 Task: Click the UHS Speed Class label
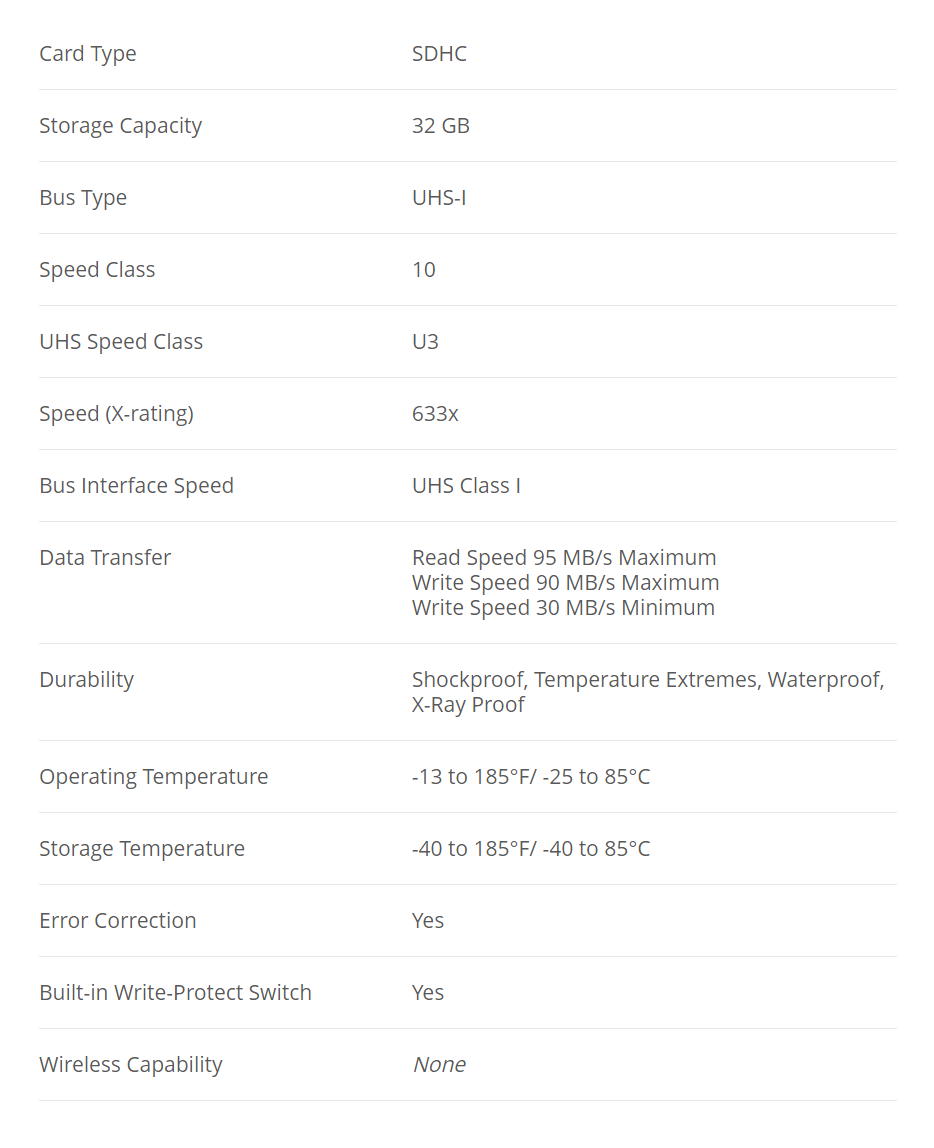point(122,342)
